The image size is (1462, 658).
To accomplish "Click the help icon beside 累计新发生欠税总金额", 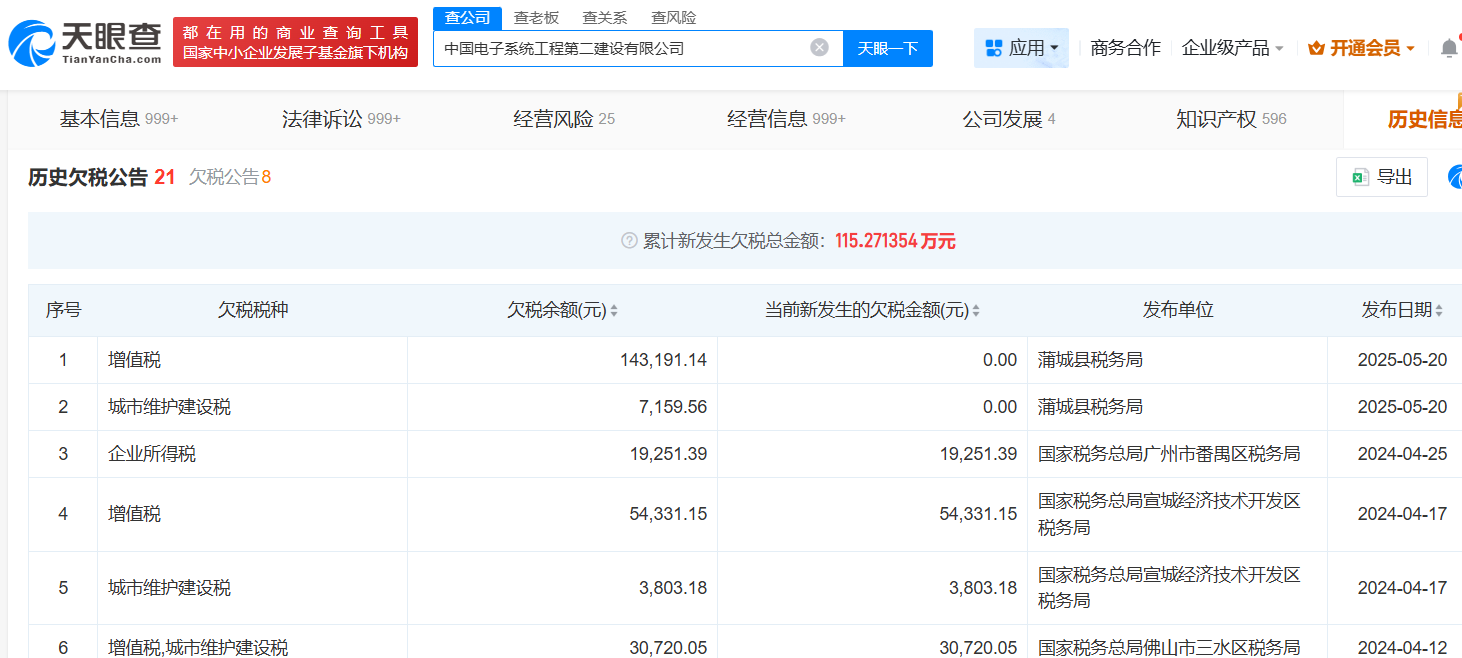I will coord(629,241).
